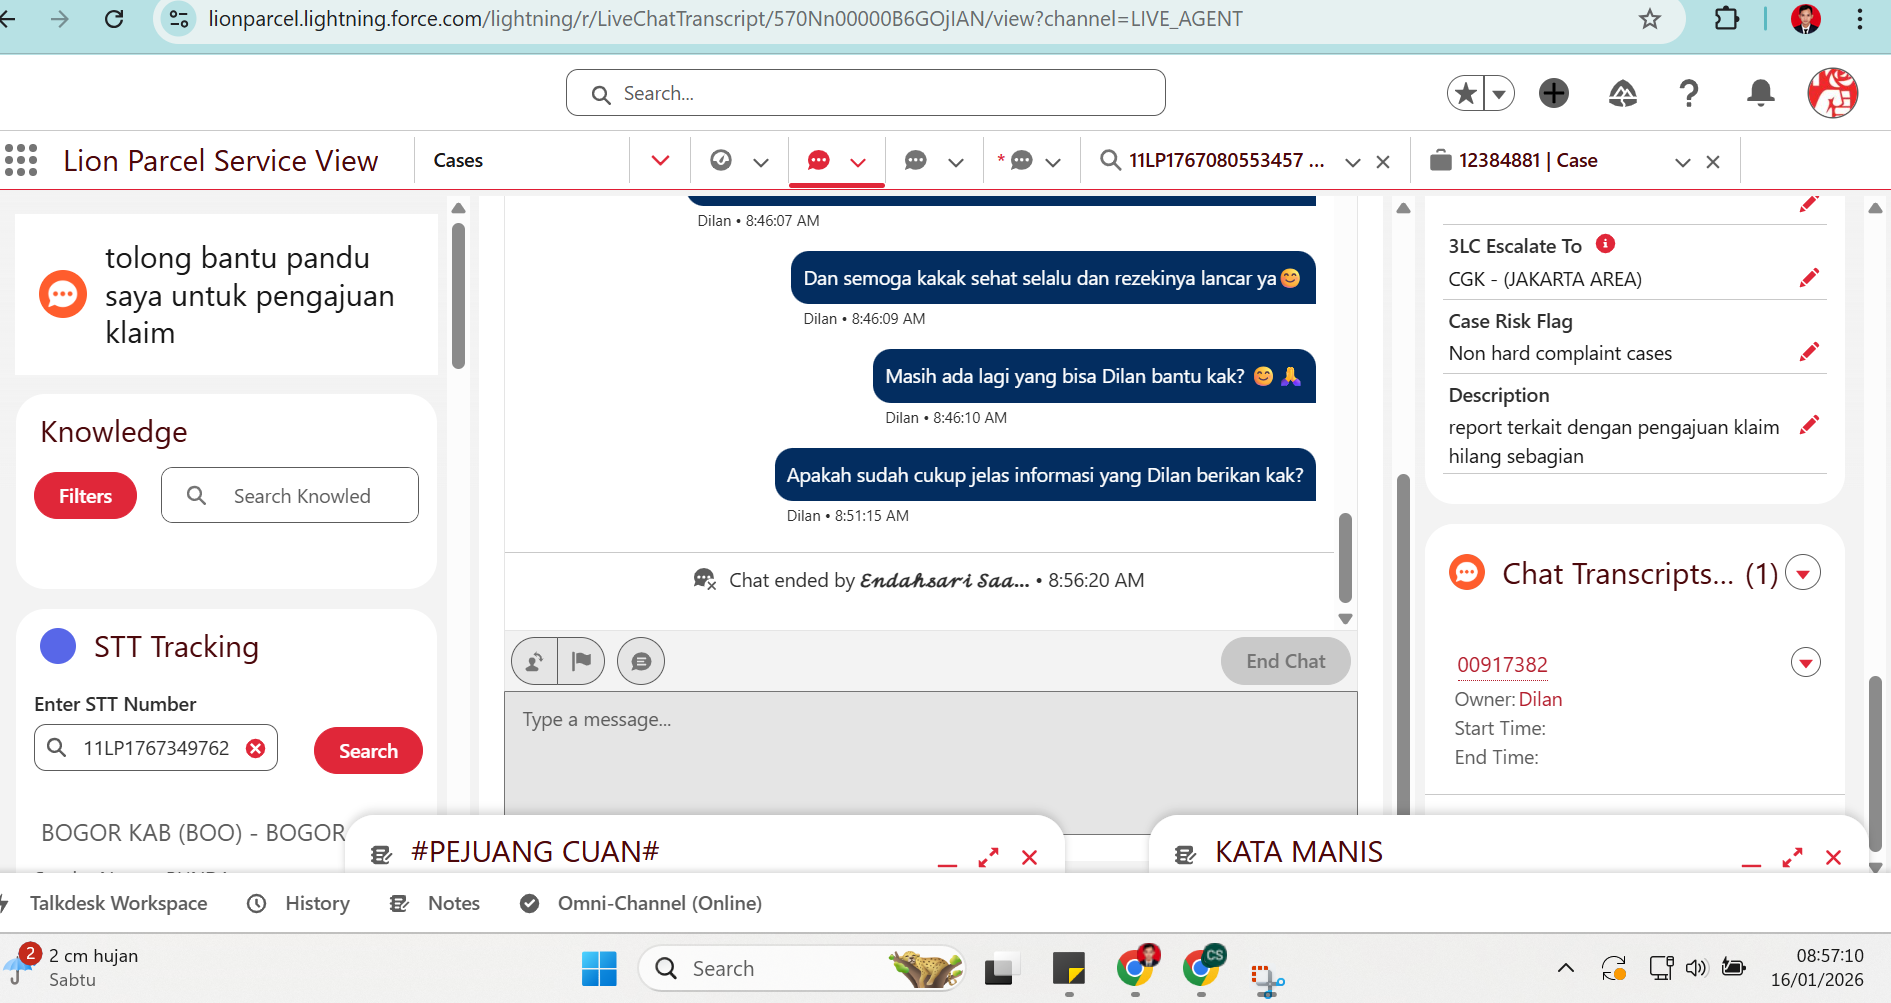Select the Cases navigation item
The width and height of the screenshot is (1891, 1003).
[x=458, y=161]
